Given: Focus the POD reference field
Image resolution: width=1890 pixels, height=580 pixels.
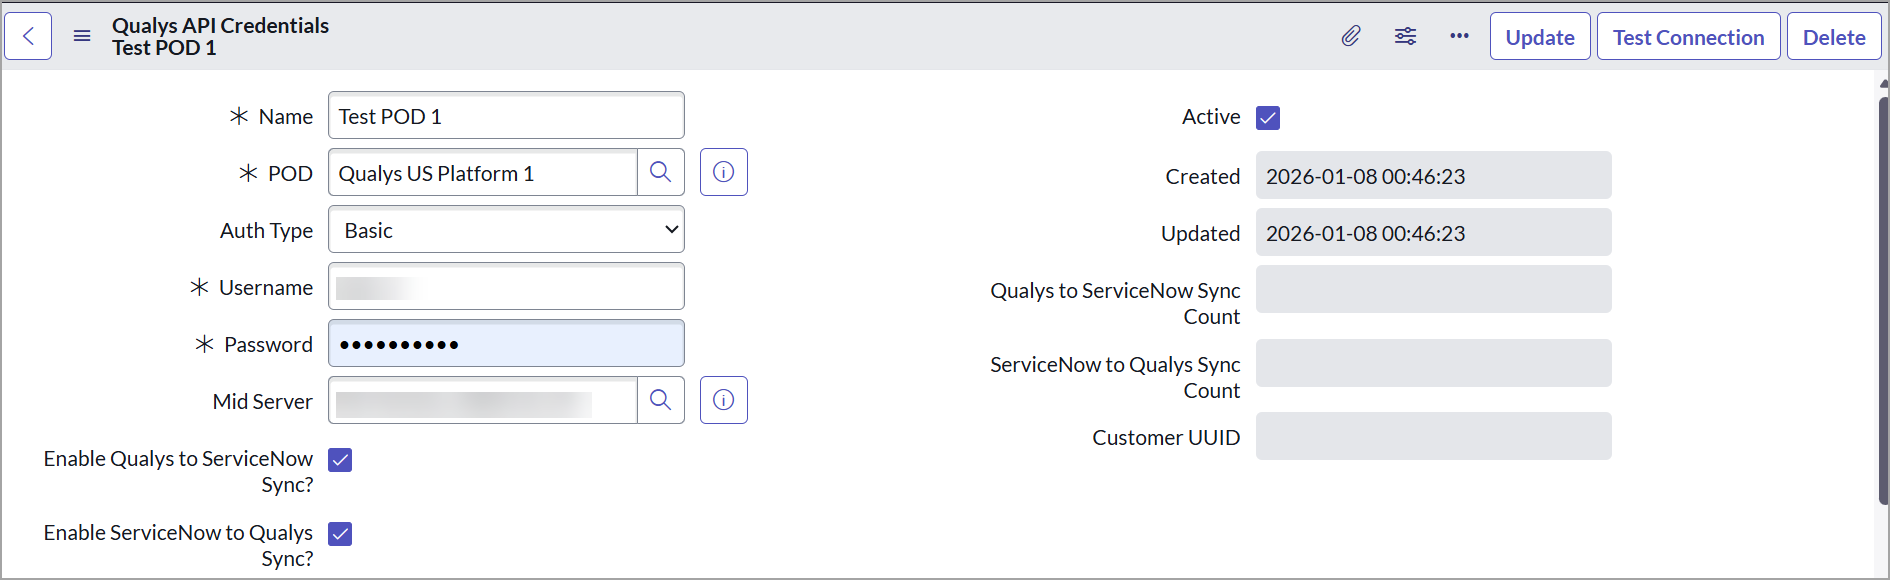Looking at the screenshot, I should [x=483, y=173].
